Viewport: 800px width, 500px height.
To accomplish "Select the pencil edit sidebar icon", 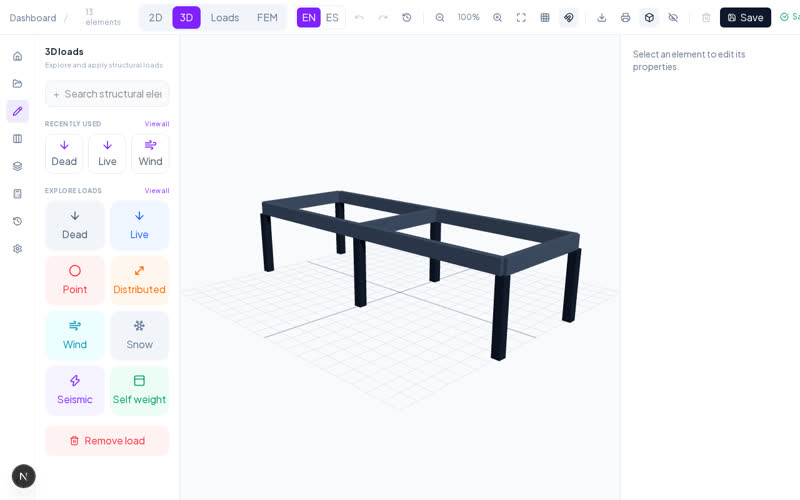I will [x=17, y=111].
